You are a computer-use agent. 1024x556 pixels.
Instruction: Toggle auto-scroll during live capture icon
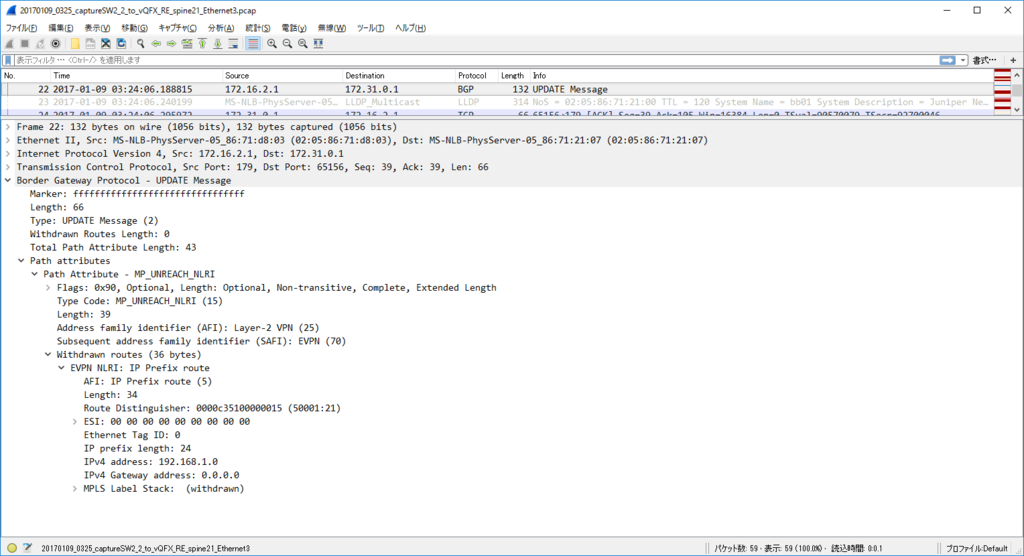point(233,44)
